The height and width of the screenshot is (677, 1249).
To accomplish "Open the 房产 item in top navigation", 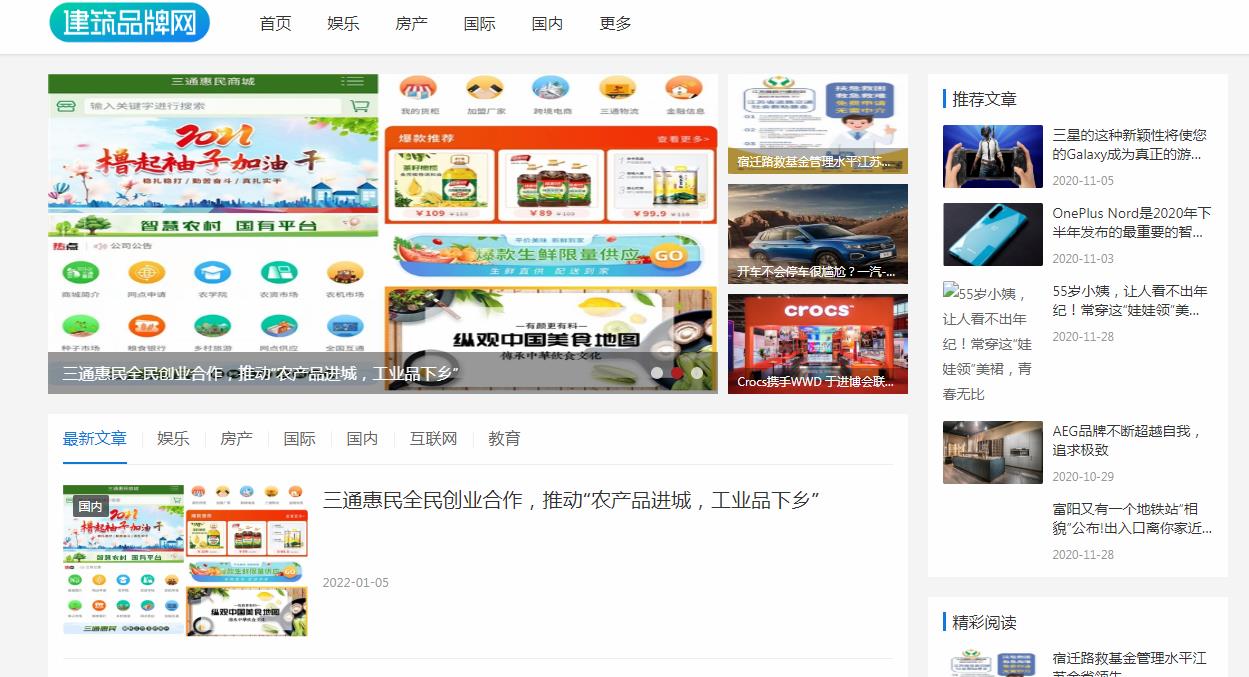I will (411, 23).
